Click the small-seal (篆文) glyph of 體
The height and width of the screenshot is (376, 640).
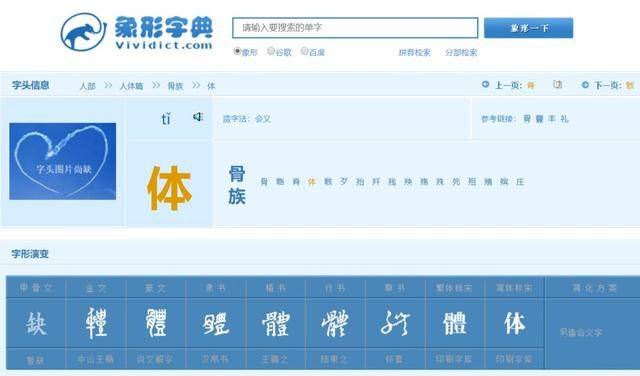coord(156,323)
